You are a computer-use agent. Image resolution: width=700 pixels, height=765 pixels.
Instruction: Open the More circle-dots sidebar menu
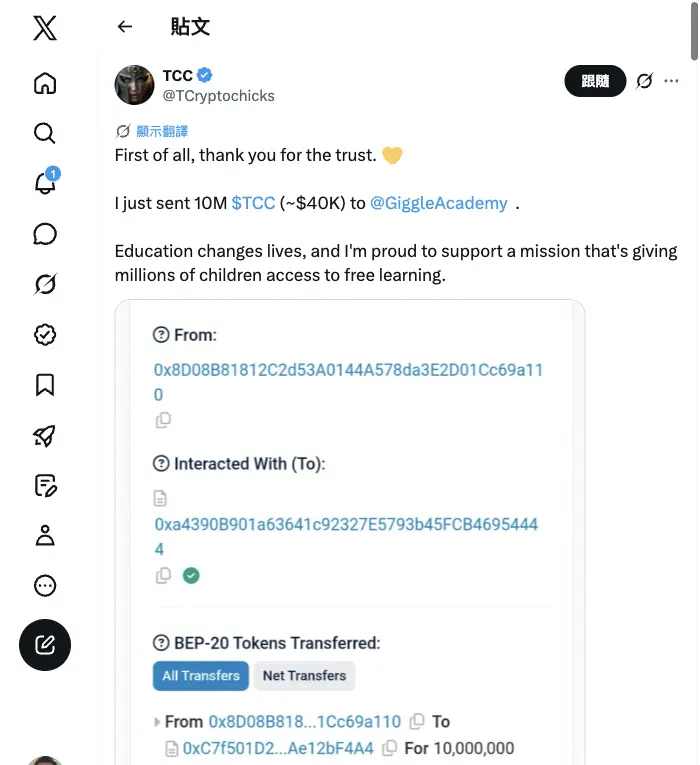[45, 585]
